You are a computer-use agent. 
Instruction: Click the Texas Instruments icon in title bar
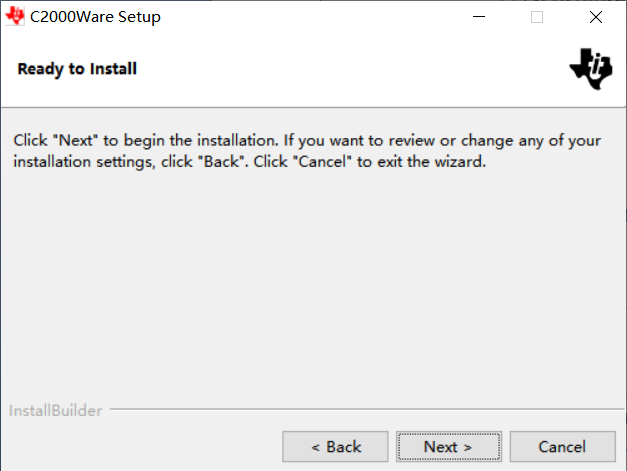pos(14,17)
